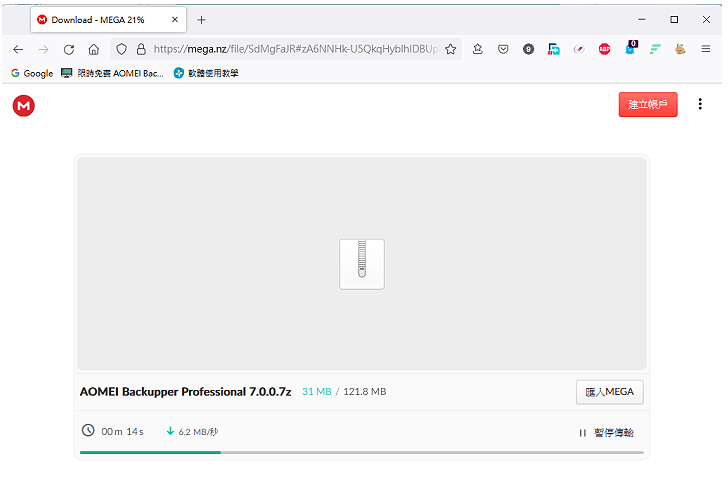Viewport: 728px width, 485px height.
Task: Open the Firefox hamburger menu
Action: click(706, 49)
